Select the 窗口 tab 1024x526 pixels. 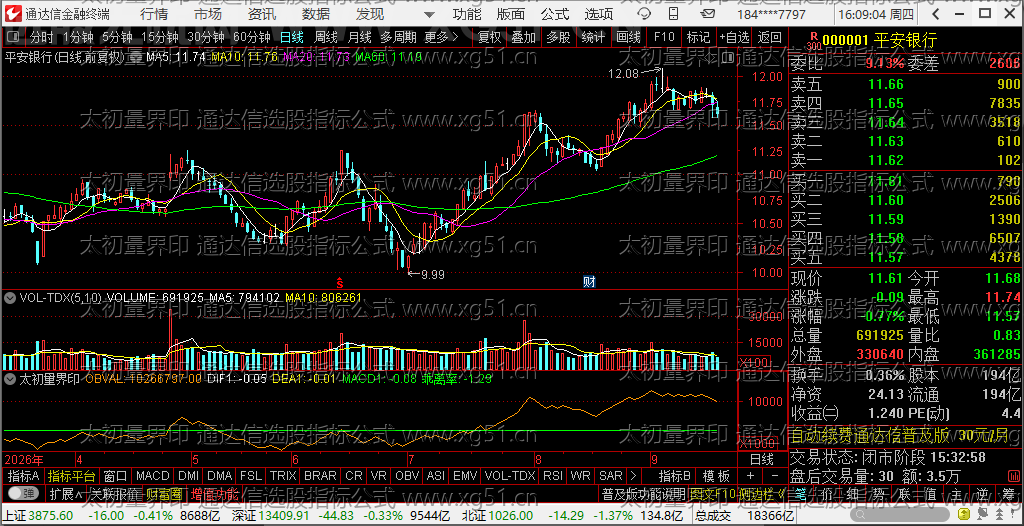pos(115,476)
